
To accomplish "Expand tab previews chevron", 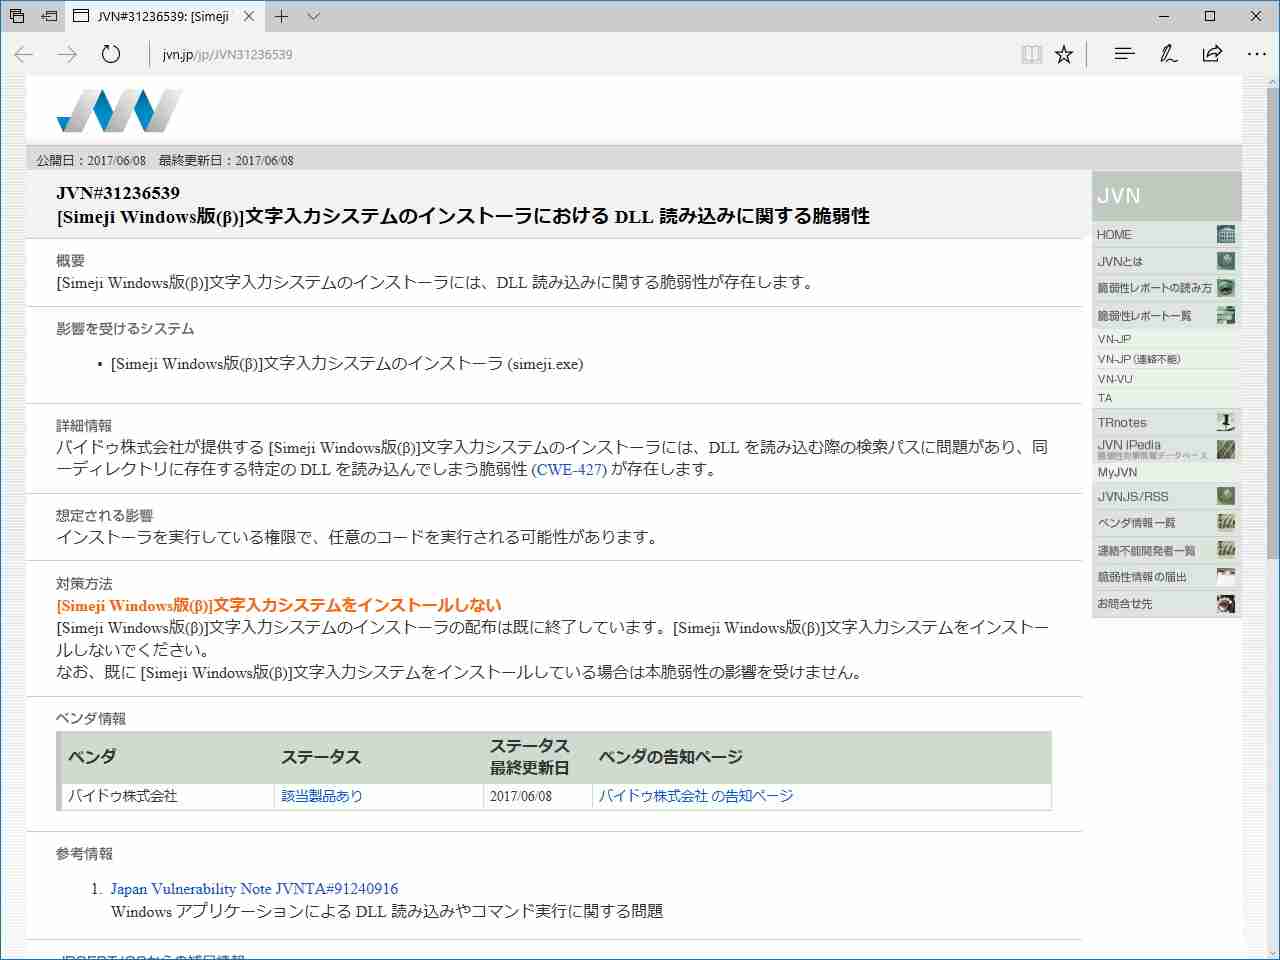I will (x=314, y=16).
